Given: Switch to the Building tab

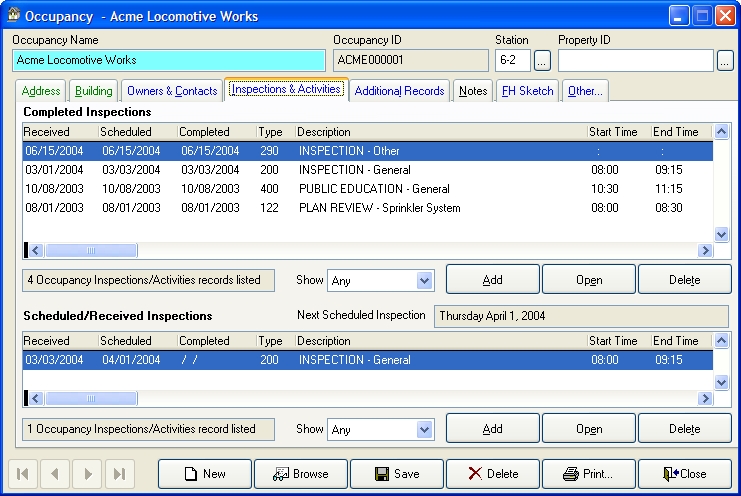Looking at the screenshot, I should click(x=94, y=91).
